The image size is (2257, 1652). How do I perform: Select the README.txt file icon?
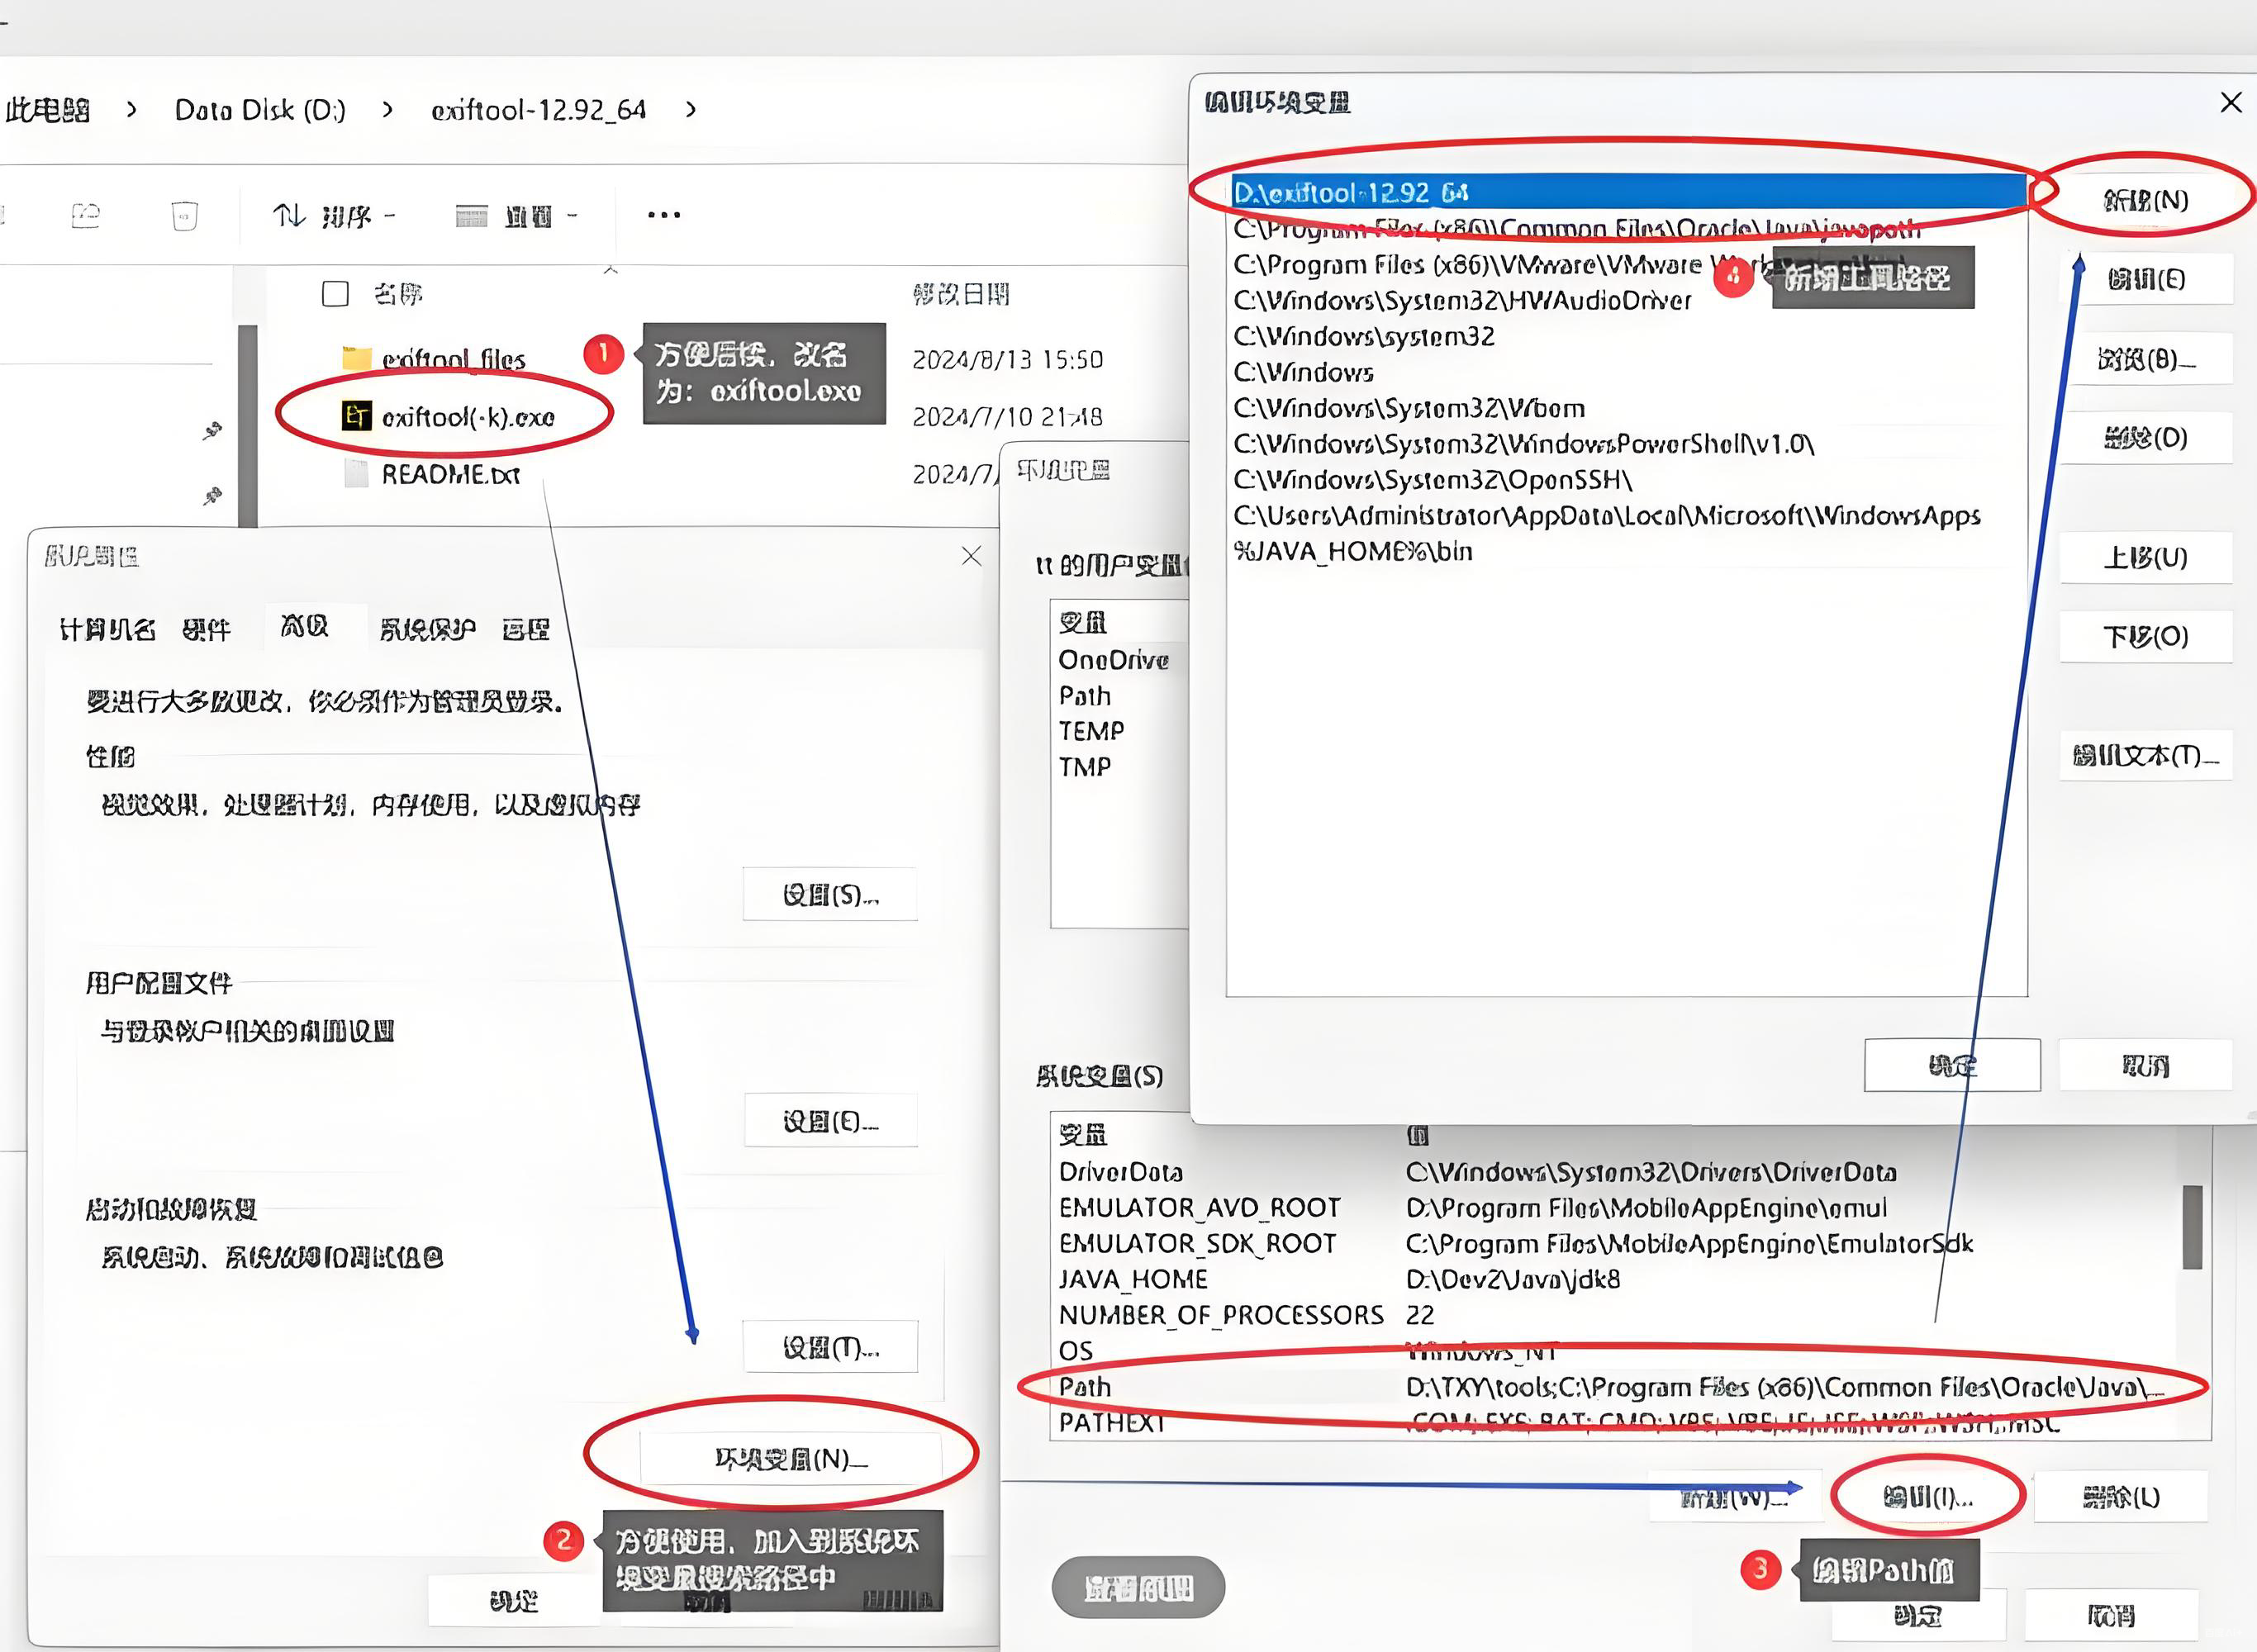click(356, 474)
